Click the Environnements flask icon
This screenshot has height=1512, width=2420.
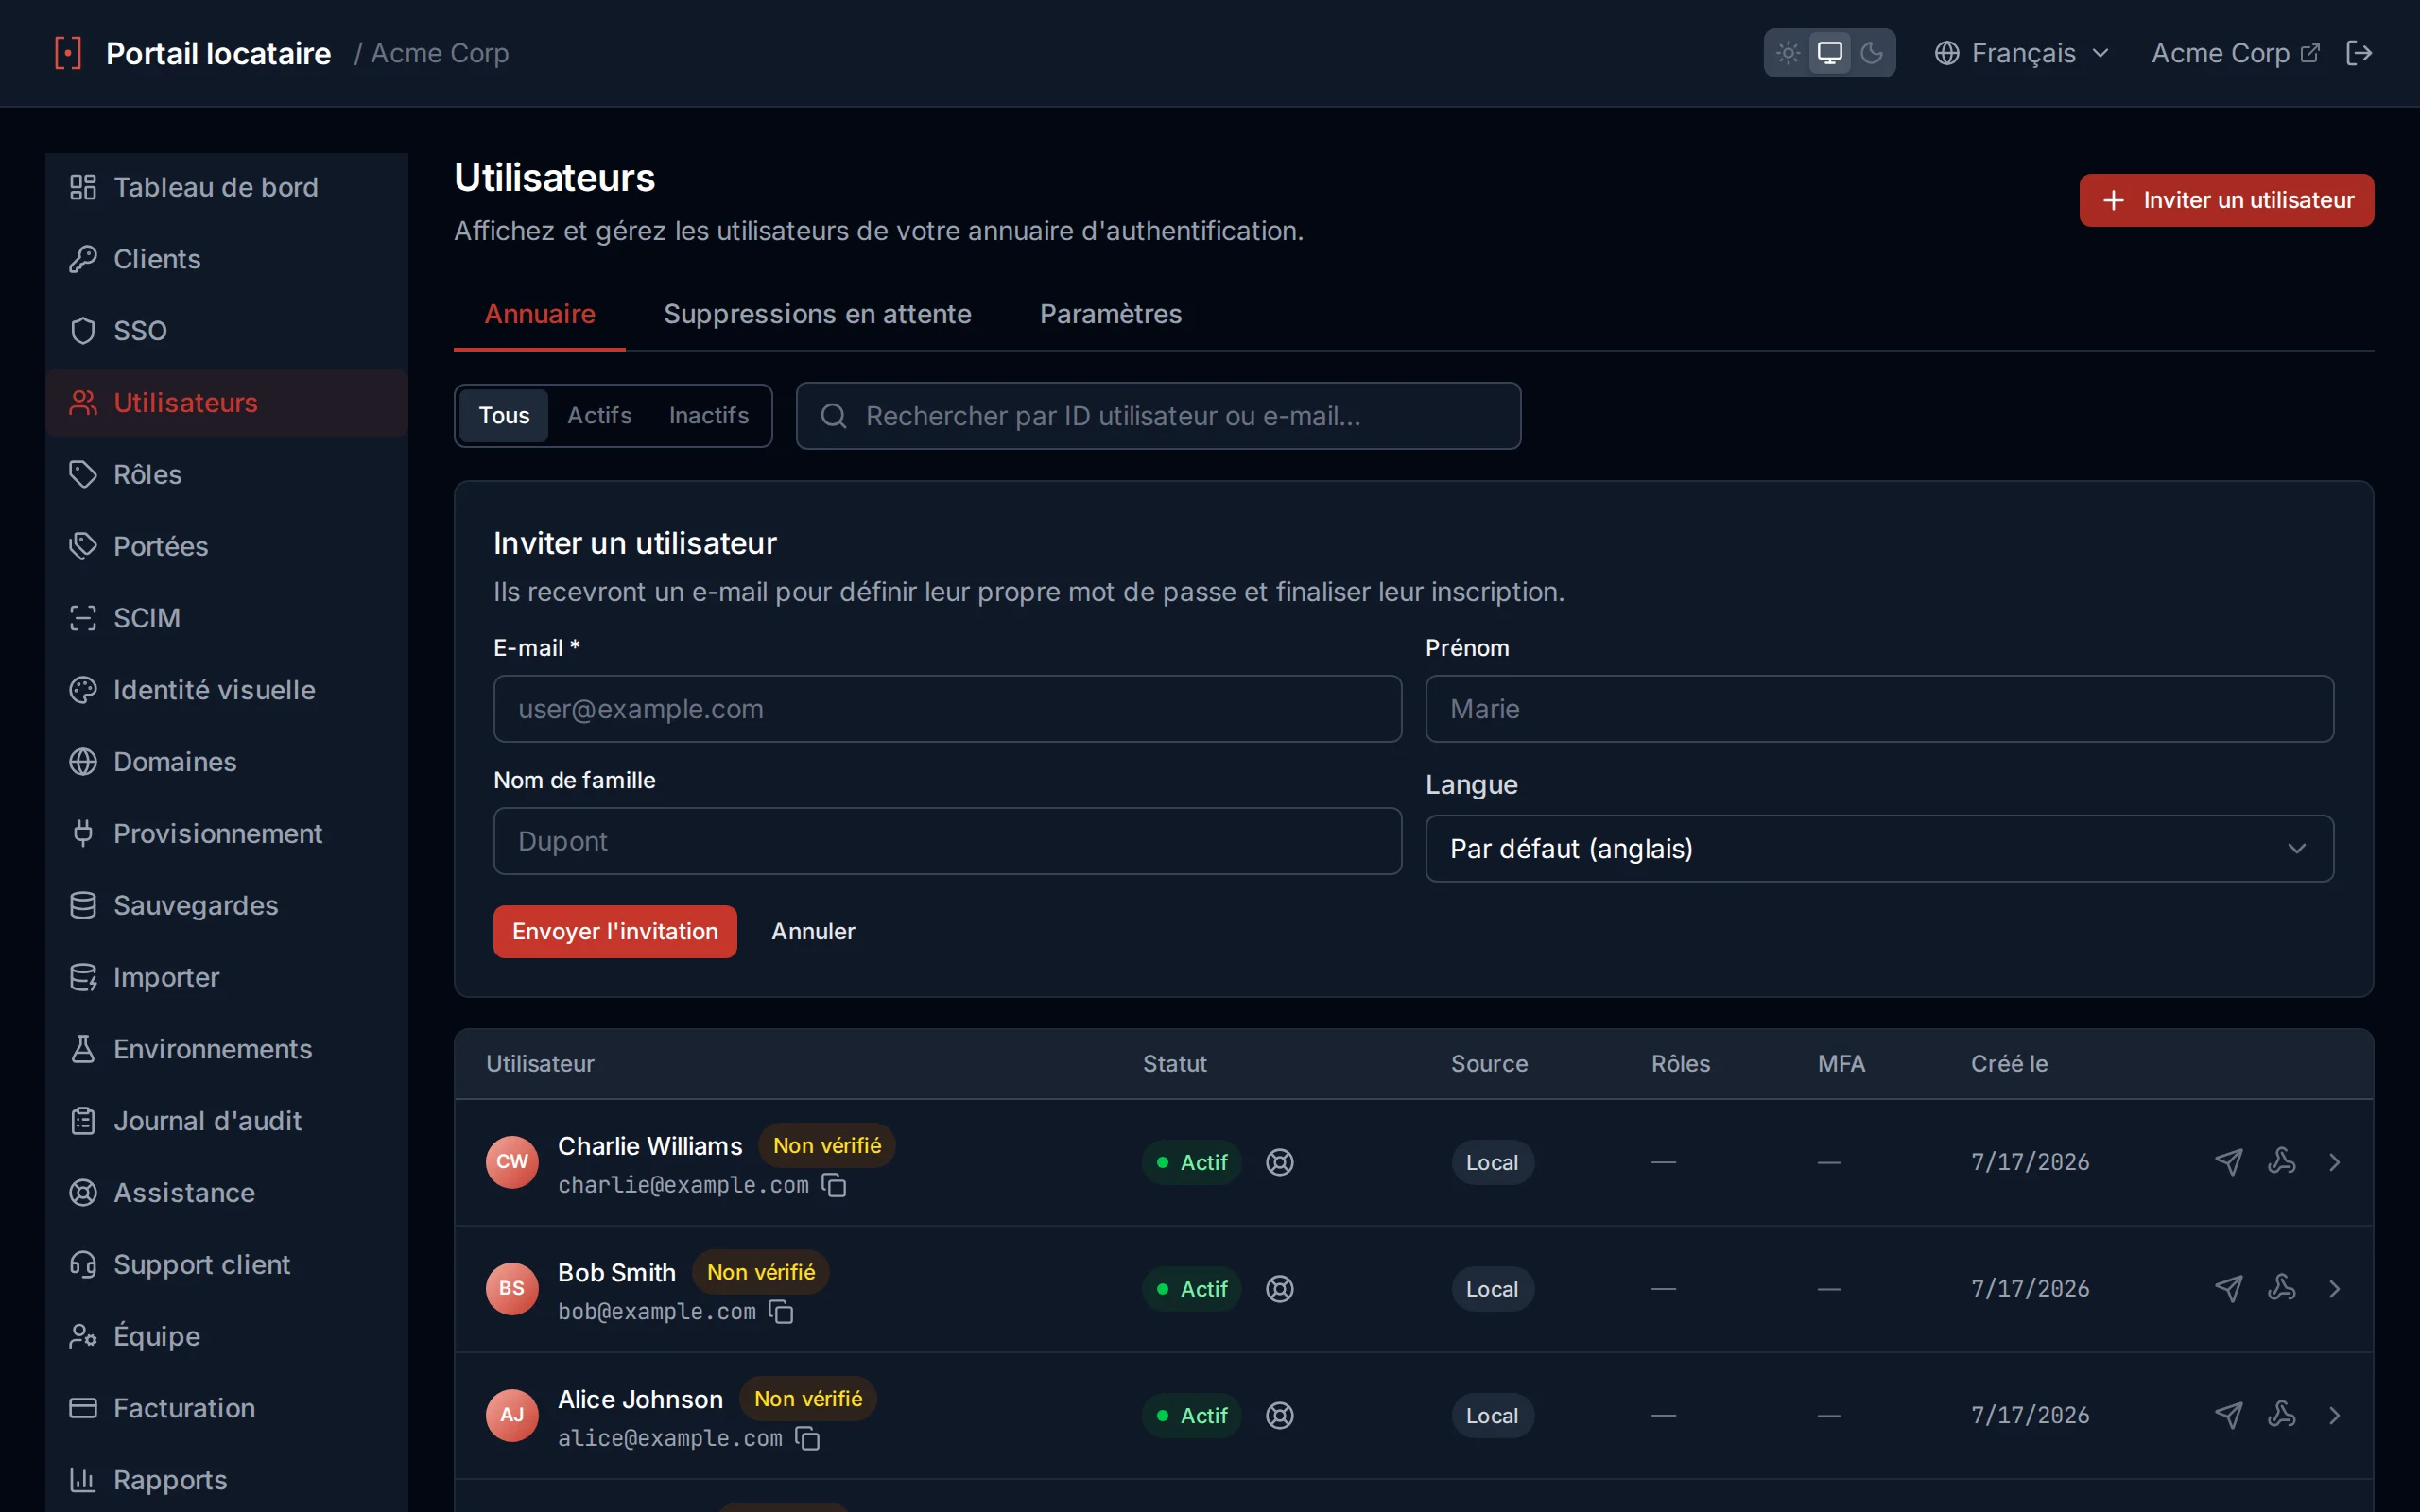83,1049
